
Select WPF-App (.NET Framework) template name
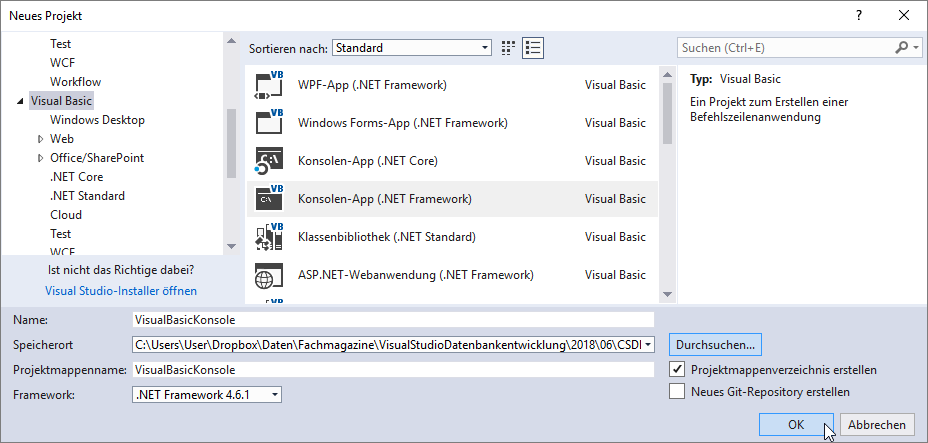pyautogui.click(x=372, y=85)
